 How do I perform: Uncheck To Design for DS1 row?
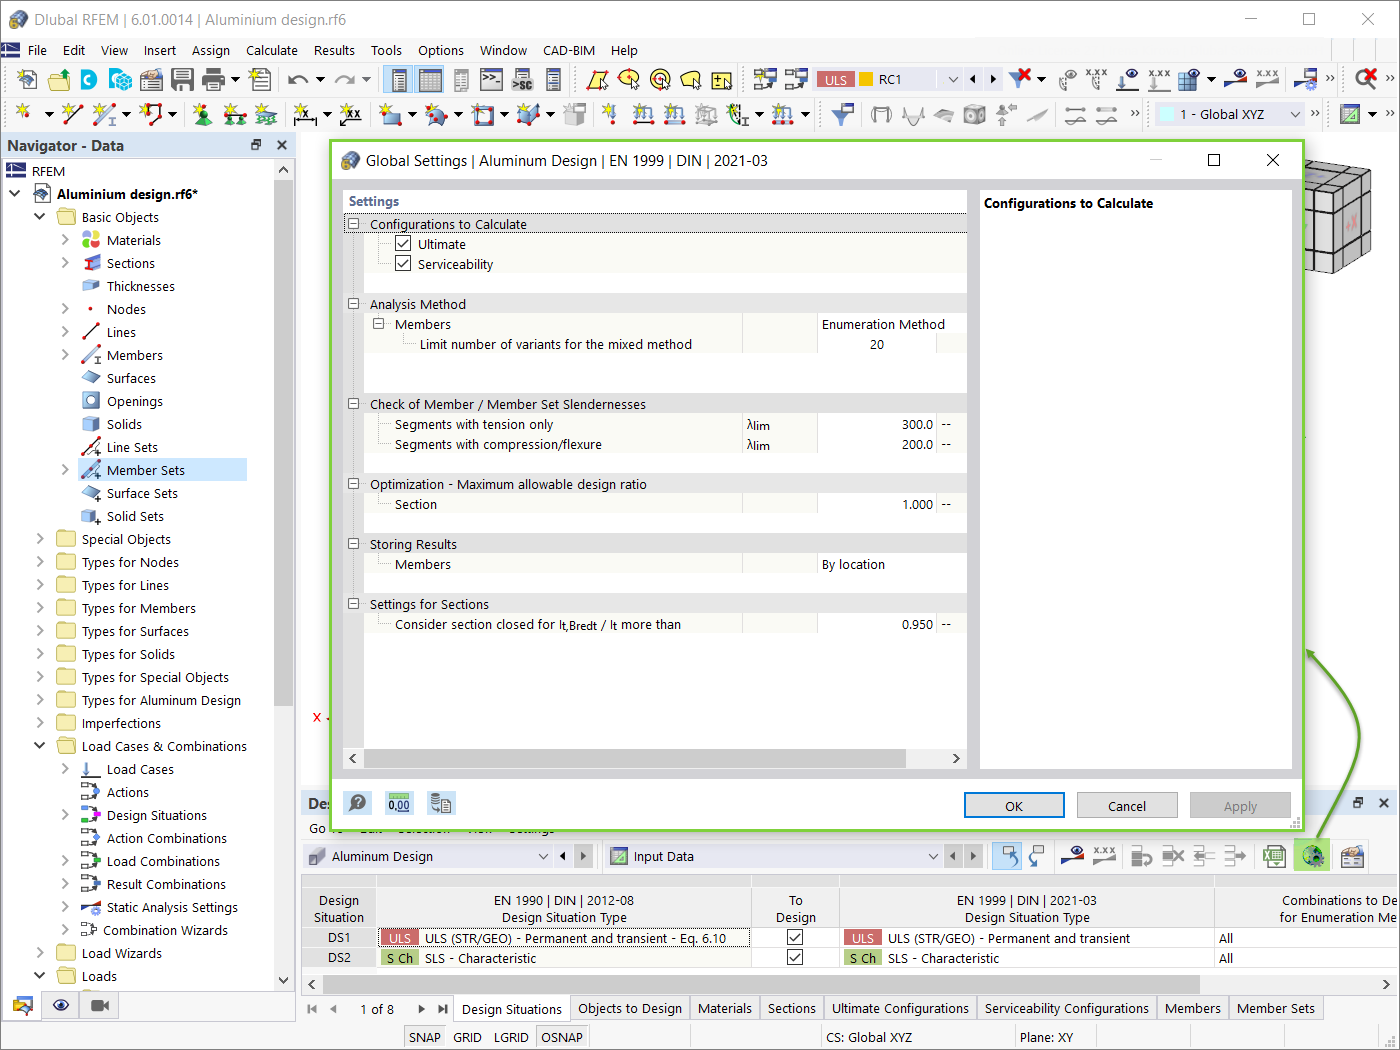click(795, 937)
